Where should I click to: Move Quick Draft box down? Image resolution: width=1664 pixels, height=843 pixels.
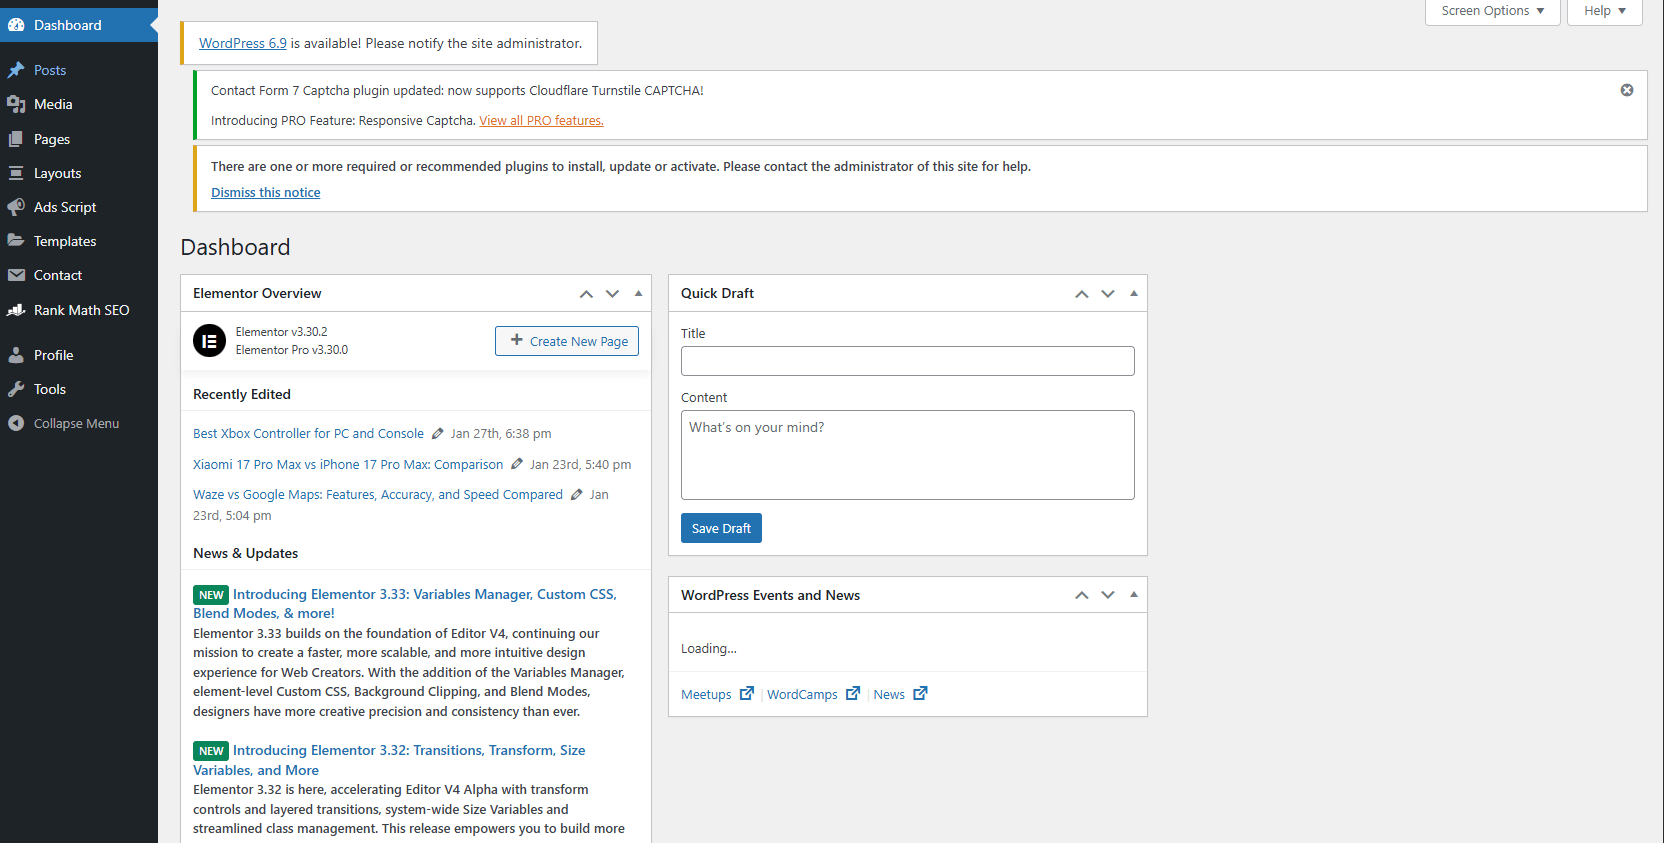1107,294
